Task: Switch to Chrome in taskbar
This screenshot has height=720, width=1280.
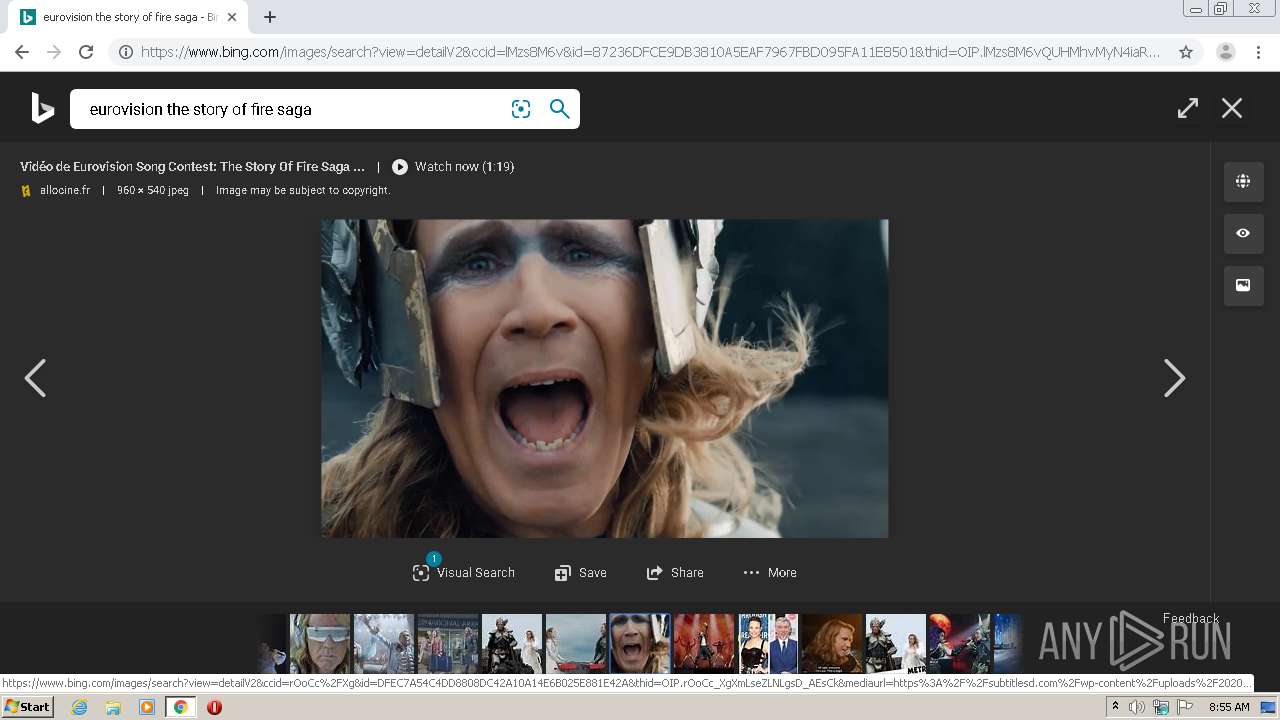Action: tap(180, 707)
